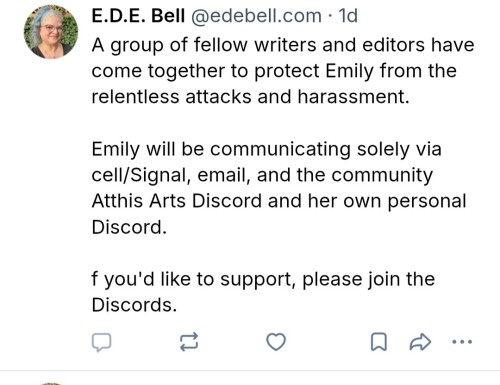Viewport: 500px width, 385px height.
Task: Click the 1d post timestamp
Action: point(348,16)
